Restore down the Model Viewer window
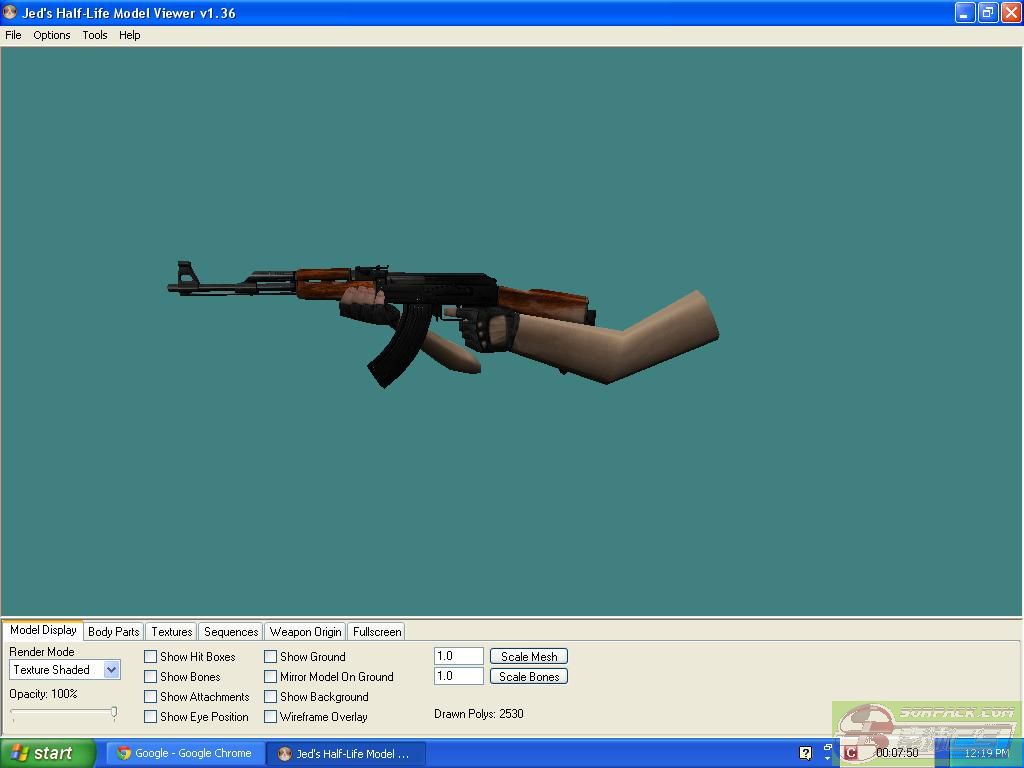This screenshot has height=768, width=1024. pyautogui.click(x=988, y=12)
